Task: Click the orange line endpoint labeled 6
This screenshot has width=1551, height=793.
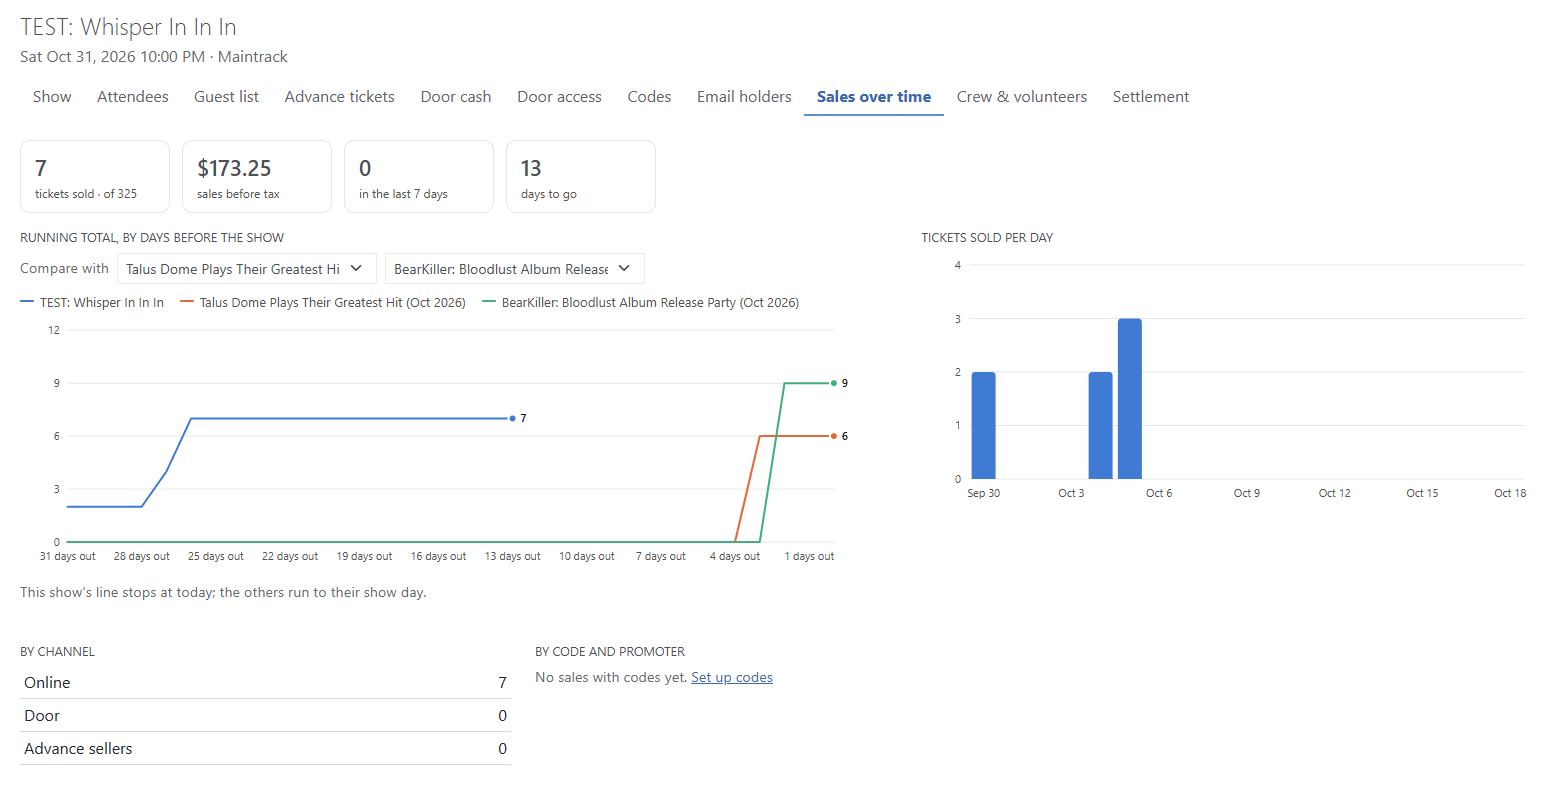Action: (x=834, y=436)
